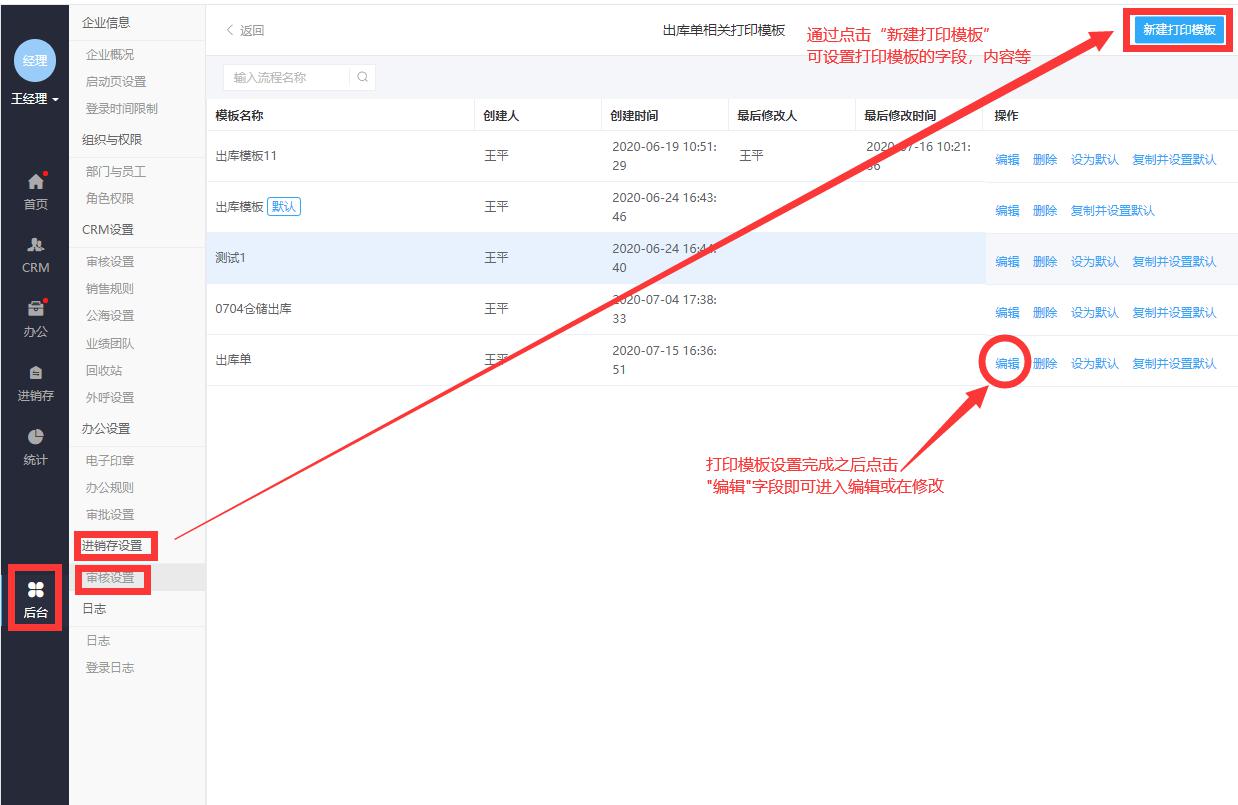Screen dimensions: 1238x805
Task: Open 销售规则 menu item
Action: point(110,289)
